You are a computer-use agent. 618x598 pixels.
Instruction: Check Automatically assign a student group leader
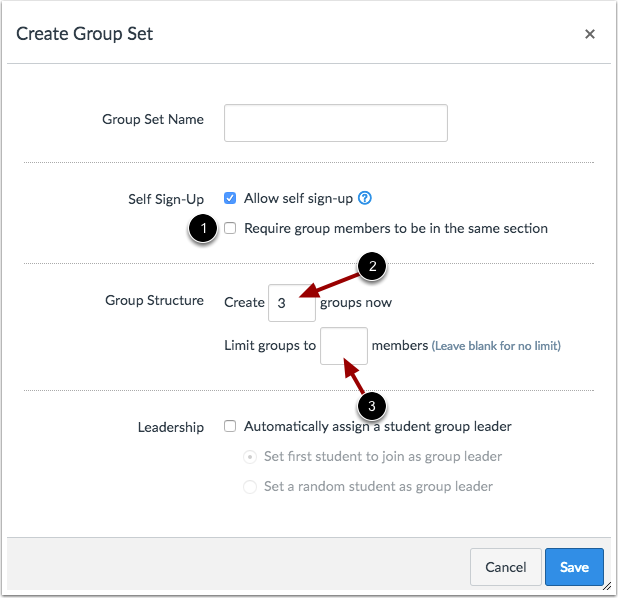coord(230,426)
